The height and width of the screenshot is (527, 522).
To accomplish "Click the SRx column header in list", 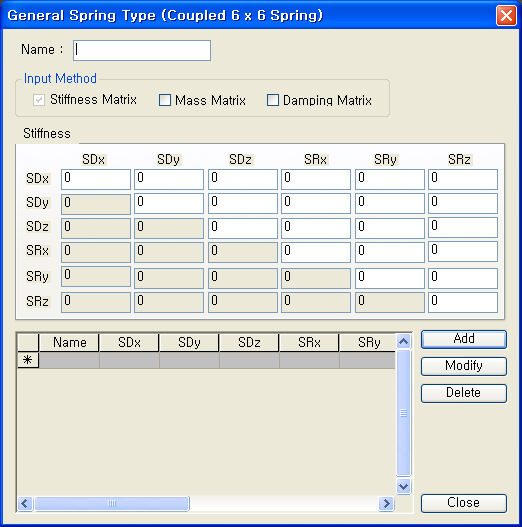I will pos(309,342).
